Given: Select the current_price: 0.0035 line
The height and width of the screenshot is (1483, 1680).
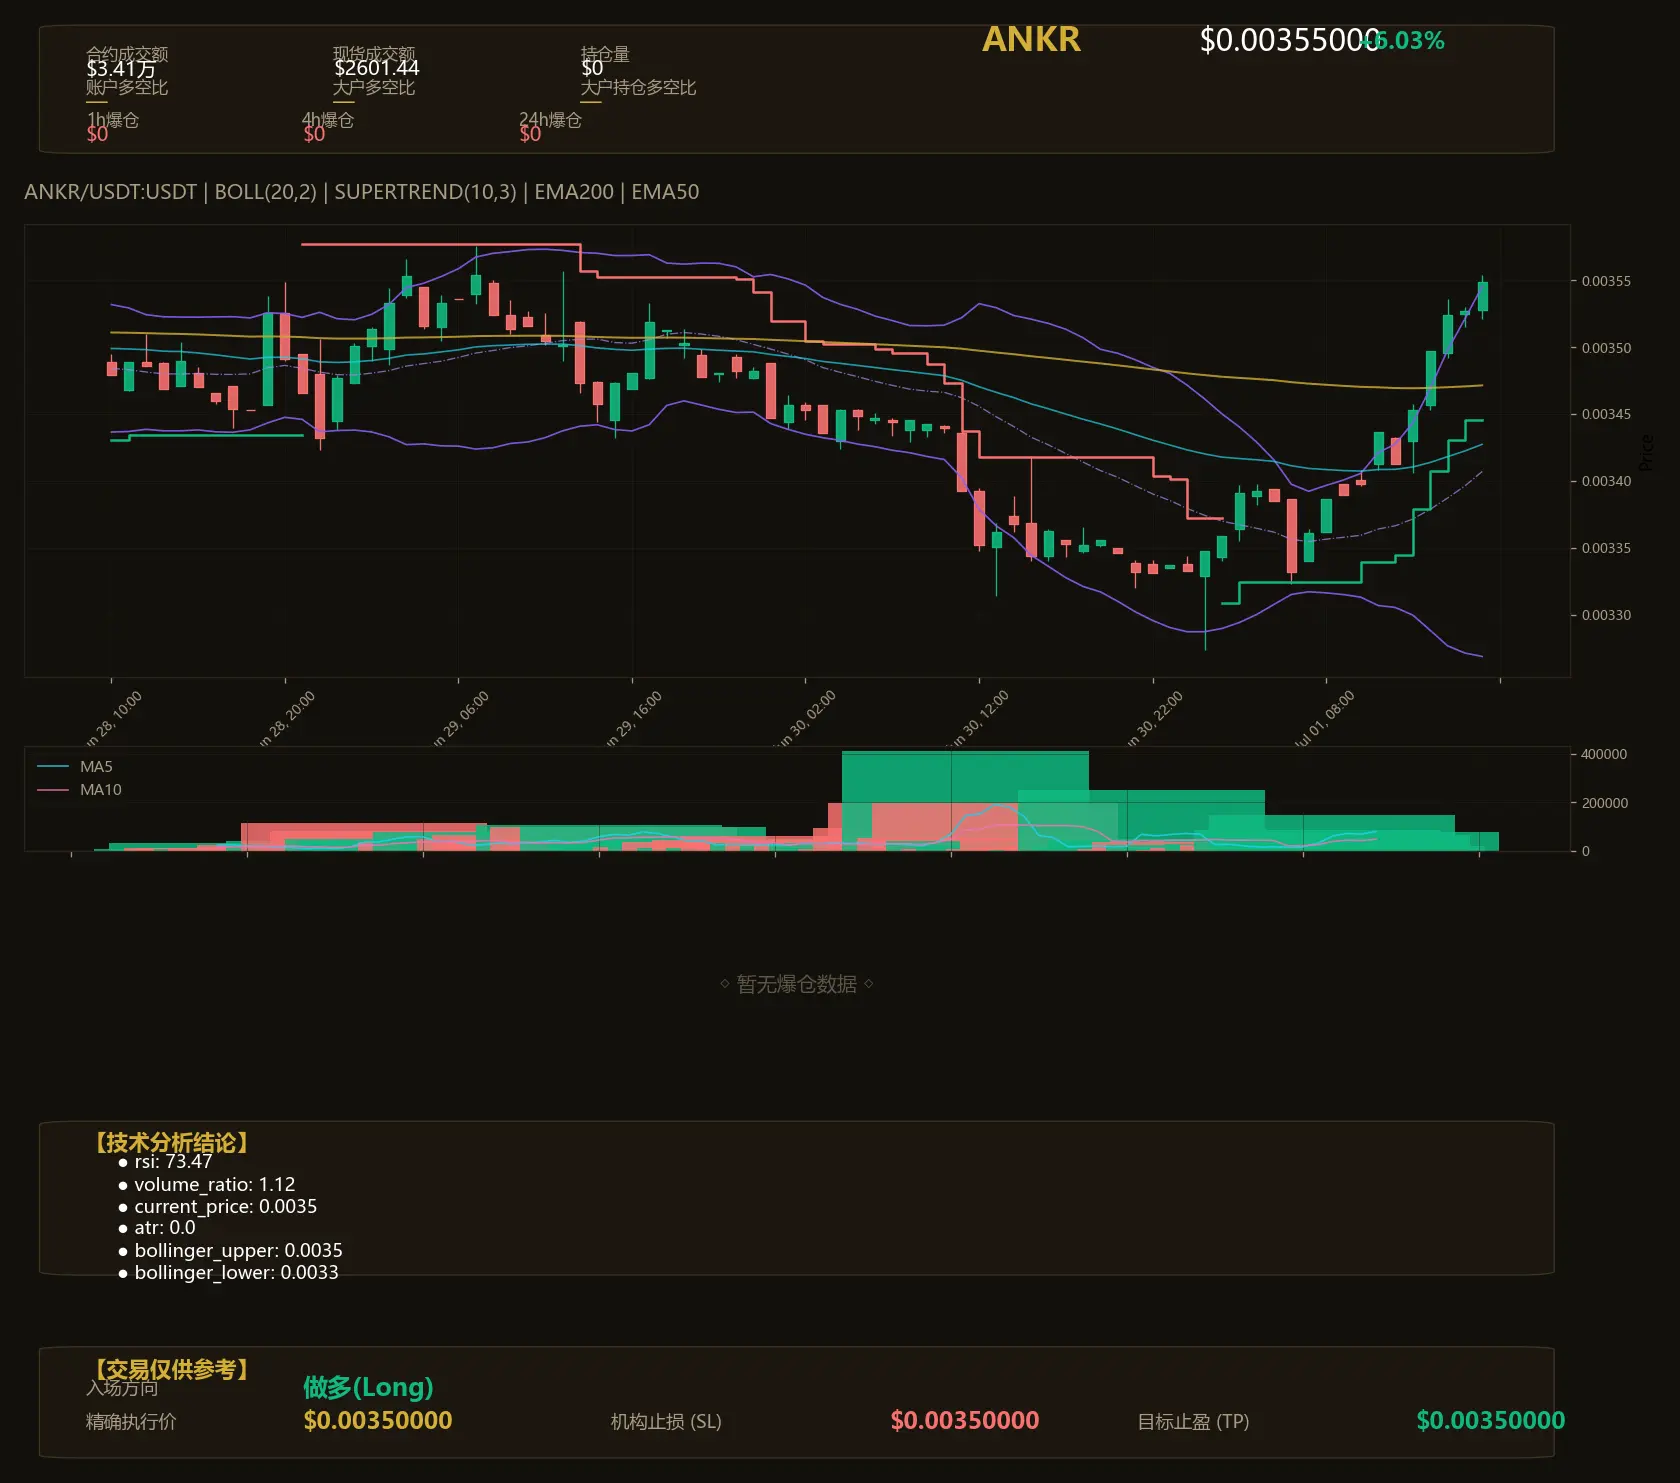Looking at the screenshot, I should 226,1207.
